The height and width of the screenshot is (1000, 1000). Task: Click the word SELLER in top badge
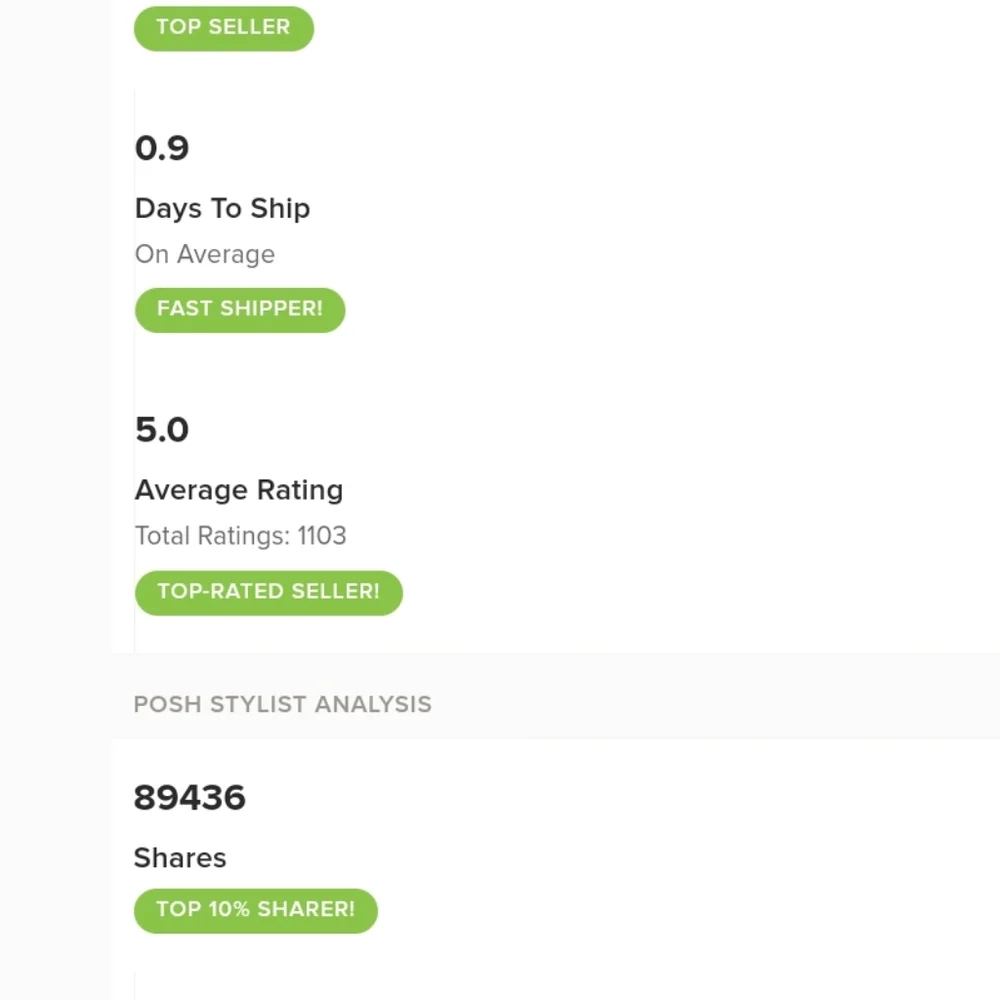pyautogui.click(x=249, y=27)
